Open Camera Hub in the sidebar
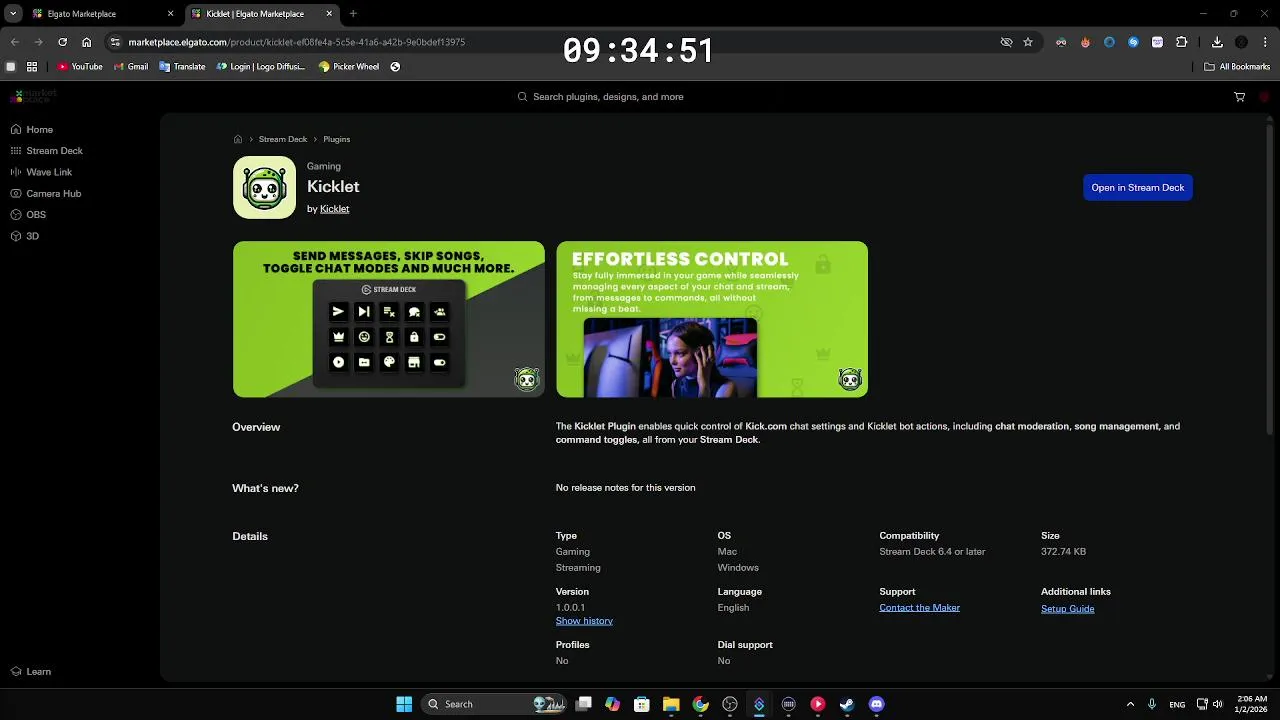This screenshot has height=720, width=1280. coord(46,193)
